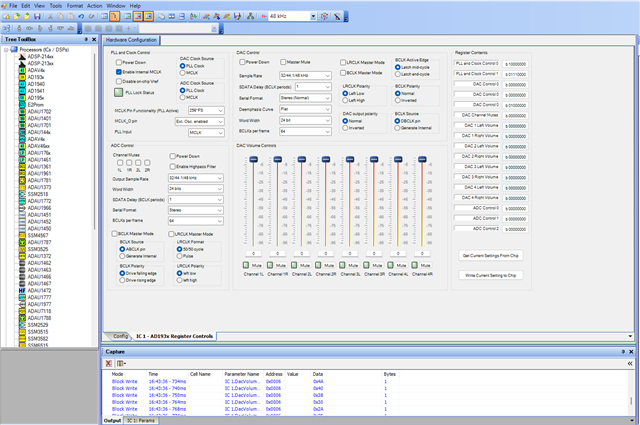Click Channel 1L volume value box
The image size is (640, 425).
(x=253, y=254)
